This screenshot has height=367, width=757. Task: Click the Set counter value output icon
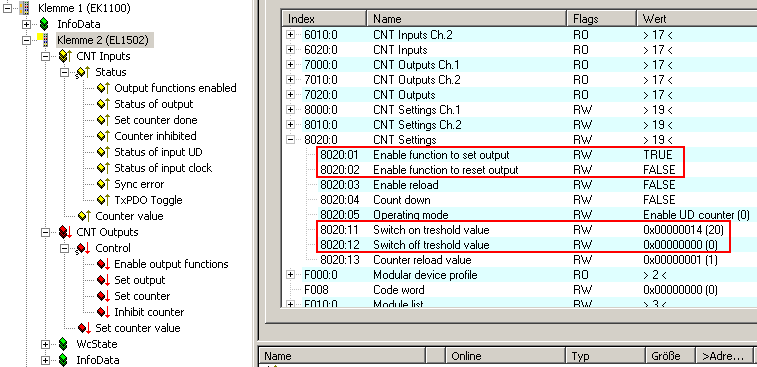(84, 328)
